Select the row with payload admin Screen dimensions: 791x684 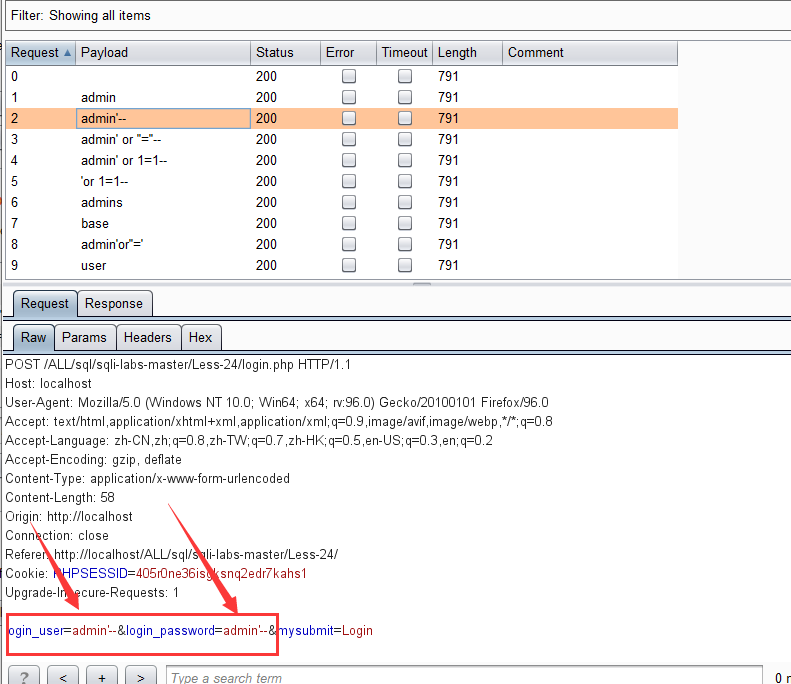tap(342, 97)
